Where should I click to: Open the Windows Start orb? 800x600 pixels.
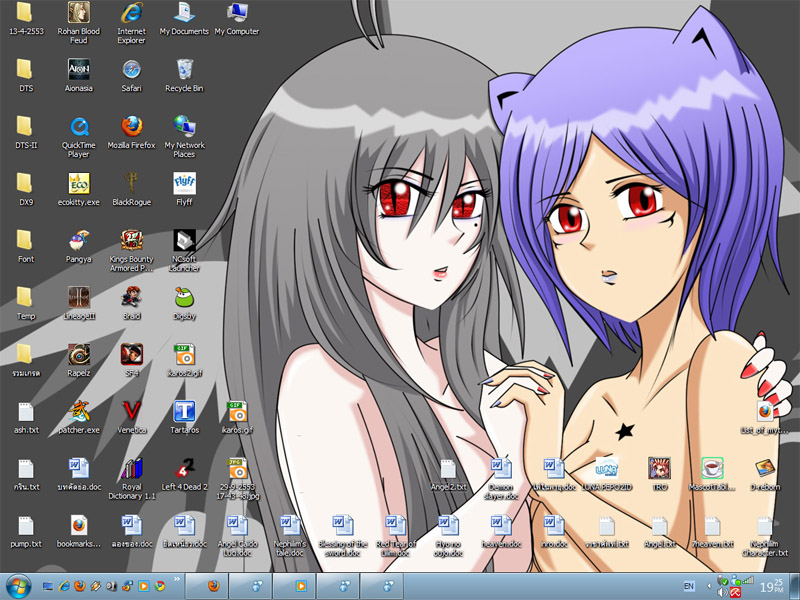(x=18, y=586)
